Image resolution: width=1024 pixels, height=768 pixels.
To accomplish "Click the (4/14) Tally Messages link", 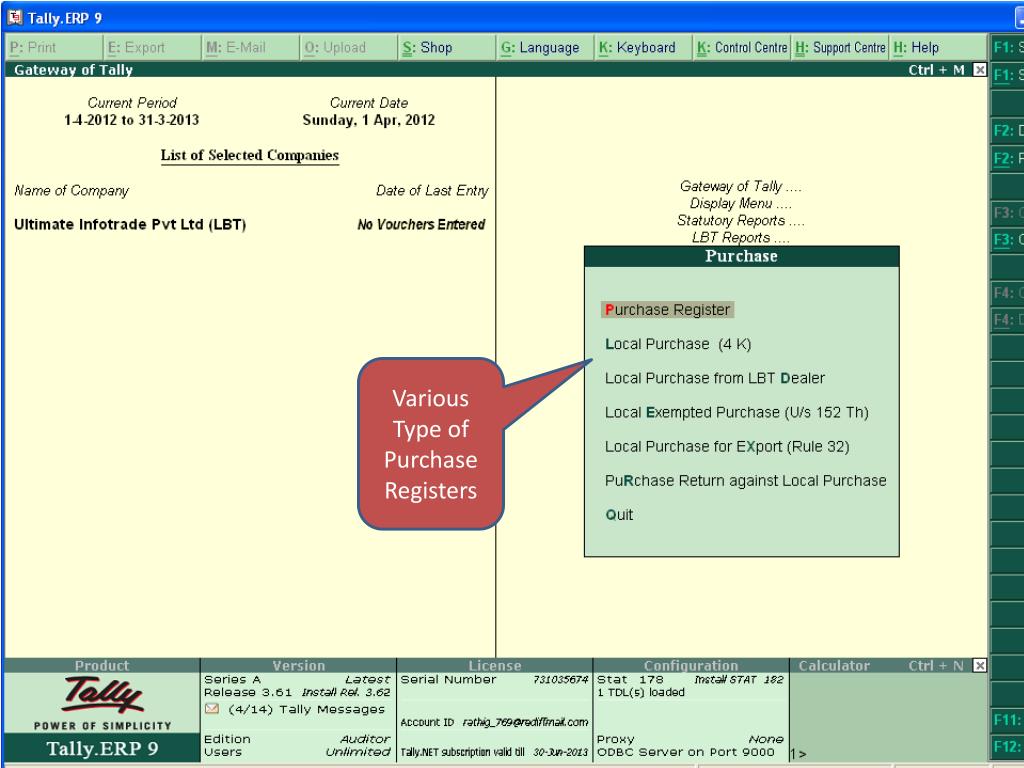I will coord(306,709).
